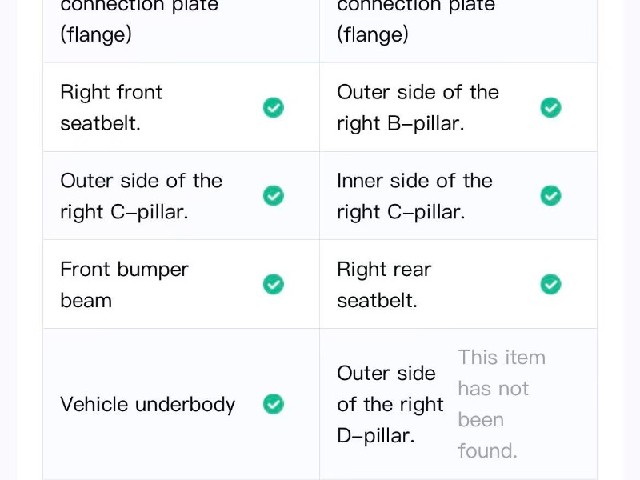
Task: Click the 'This item has not been found' note
Action: pyautogui.click(x=502, y=404)
